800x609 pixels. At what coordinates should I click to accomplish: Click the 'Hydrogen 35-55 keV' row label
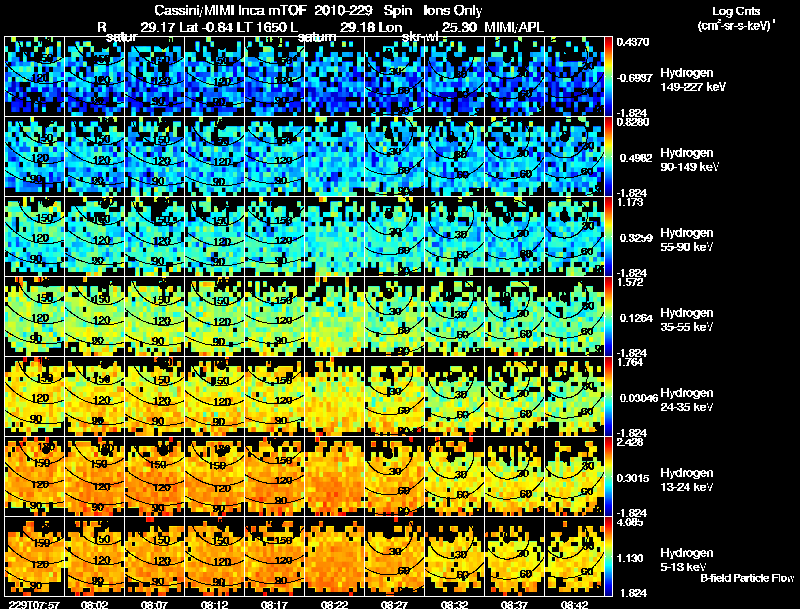[687, 320]
